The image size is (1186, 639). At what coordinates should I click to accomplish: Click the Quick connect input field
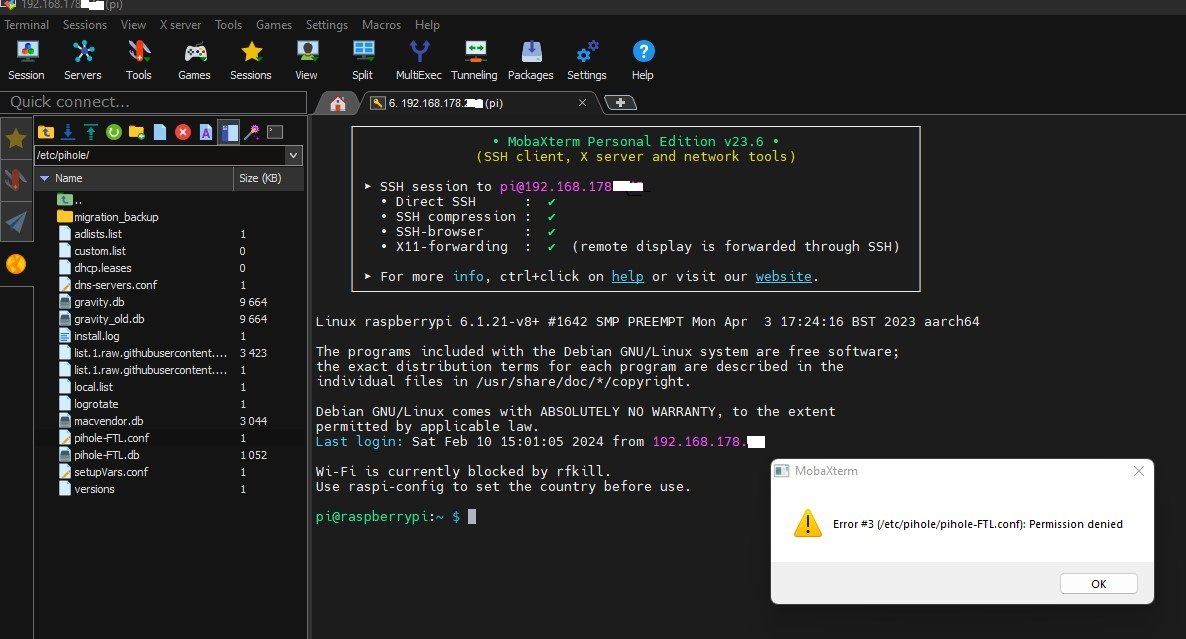(x=153, y=102)
